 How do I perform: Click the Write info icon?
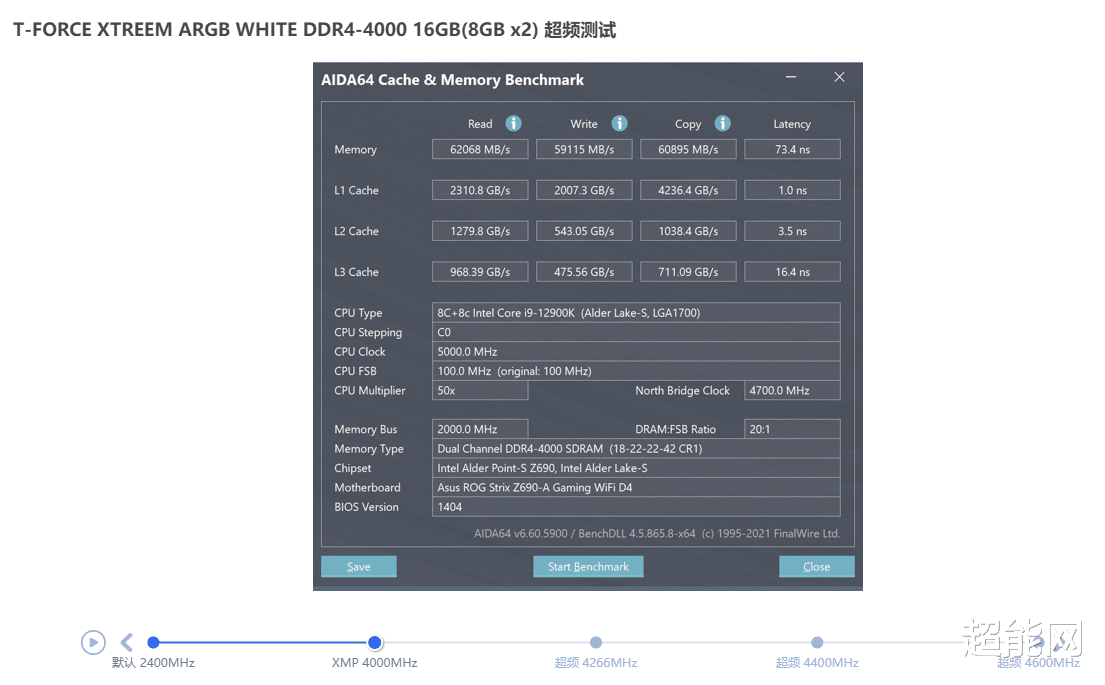tap(619, 123)
